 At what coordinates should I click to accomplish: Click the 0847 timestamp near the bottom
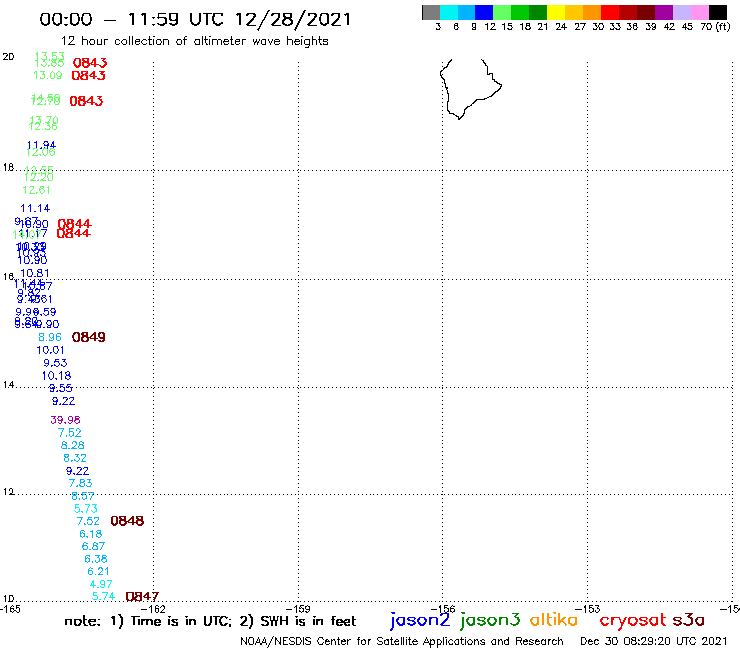(142, 597)
